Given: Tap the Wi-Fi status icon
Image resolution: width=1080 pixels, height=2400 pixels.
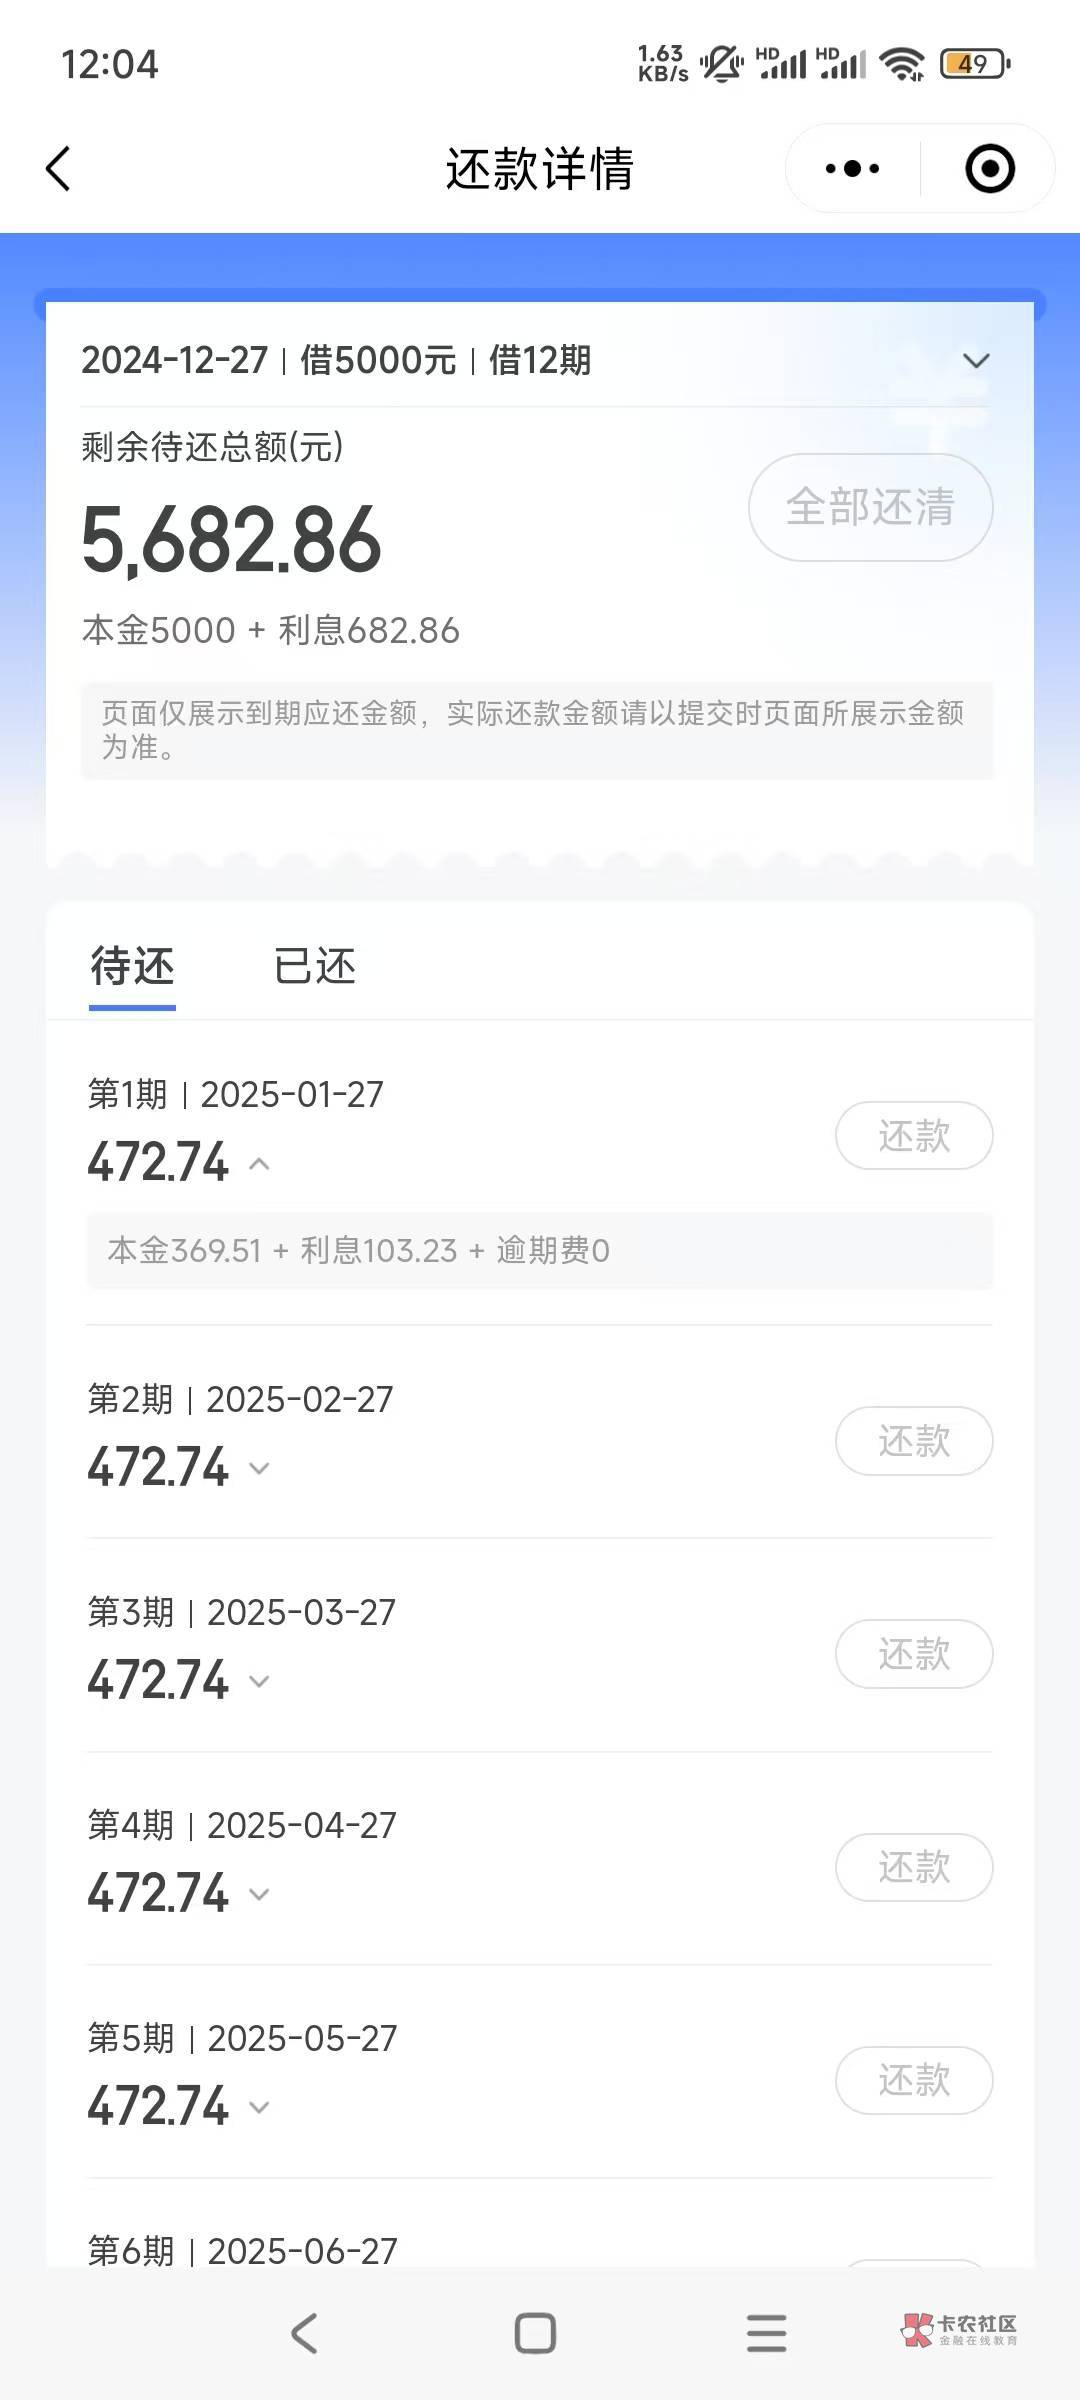Looking at the screenshot, I should coord(901,65).
